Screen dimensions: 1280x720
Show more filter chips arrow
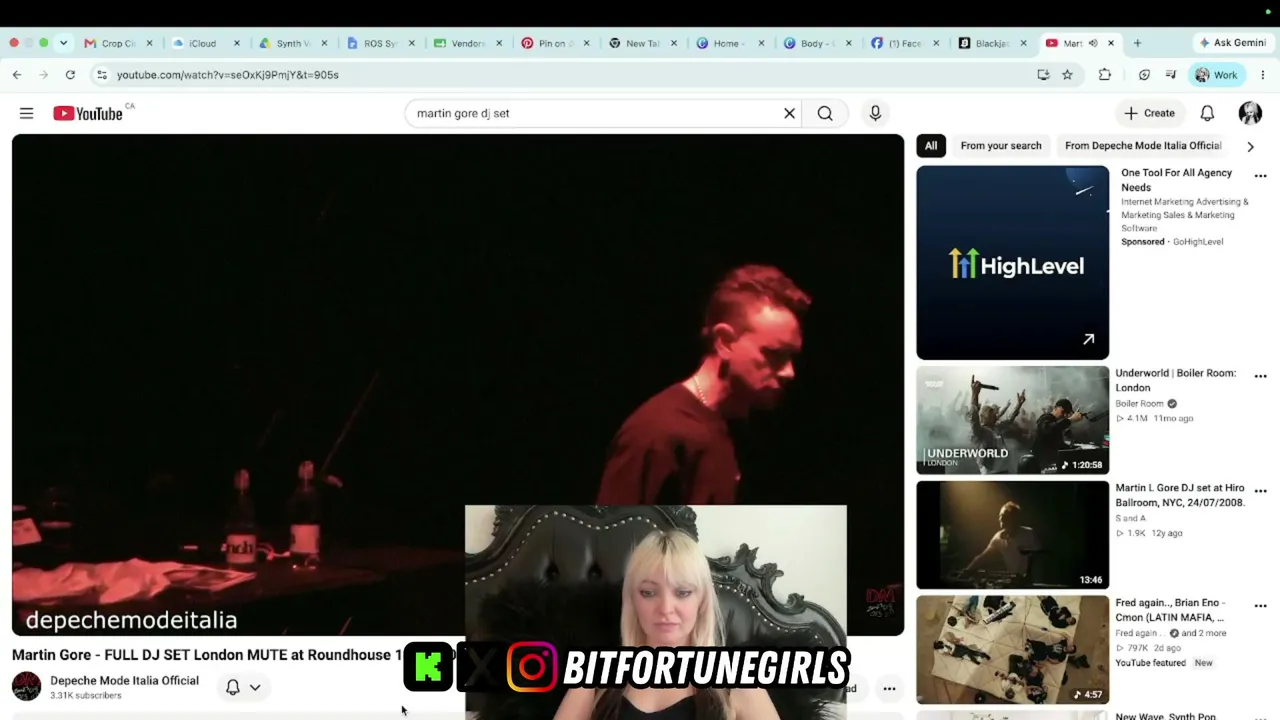tap(1250, 146)
